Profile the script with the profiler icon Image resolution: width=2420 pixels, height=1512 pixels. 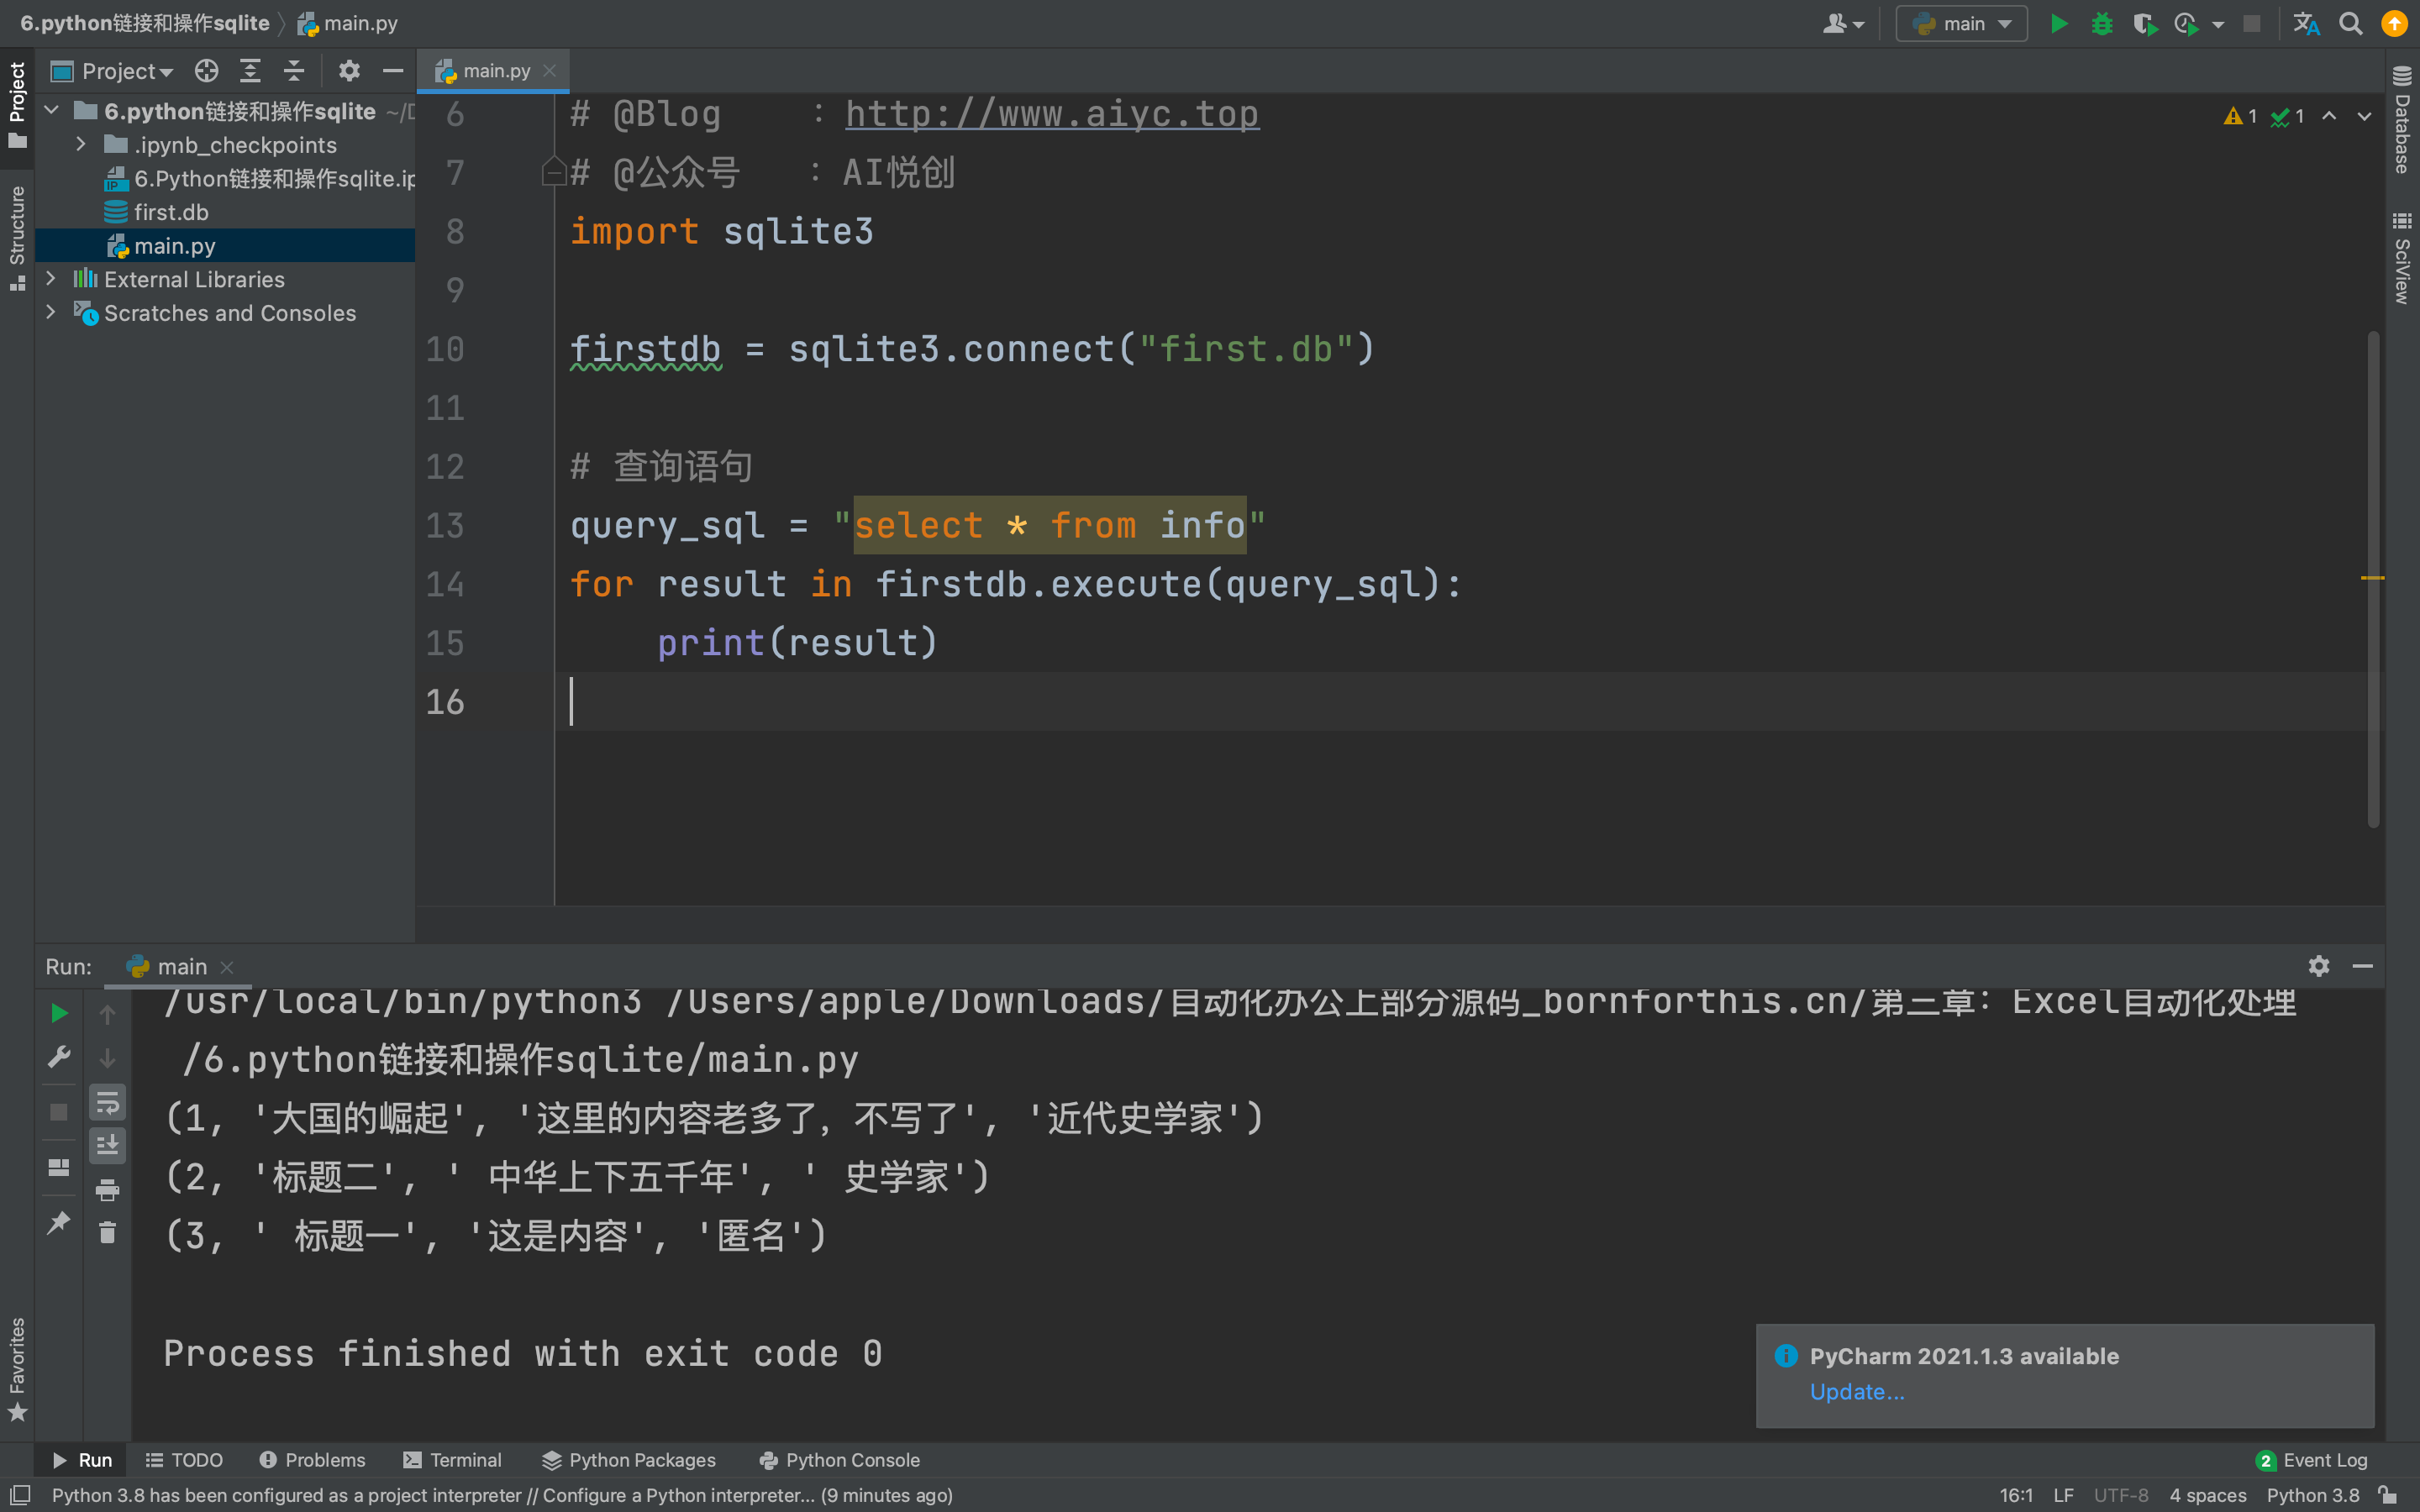[2188, 23]
